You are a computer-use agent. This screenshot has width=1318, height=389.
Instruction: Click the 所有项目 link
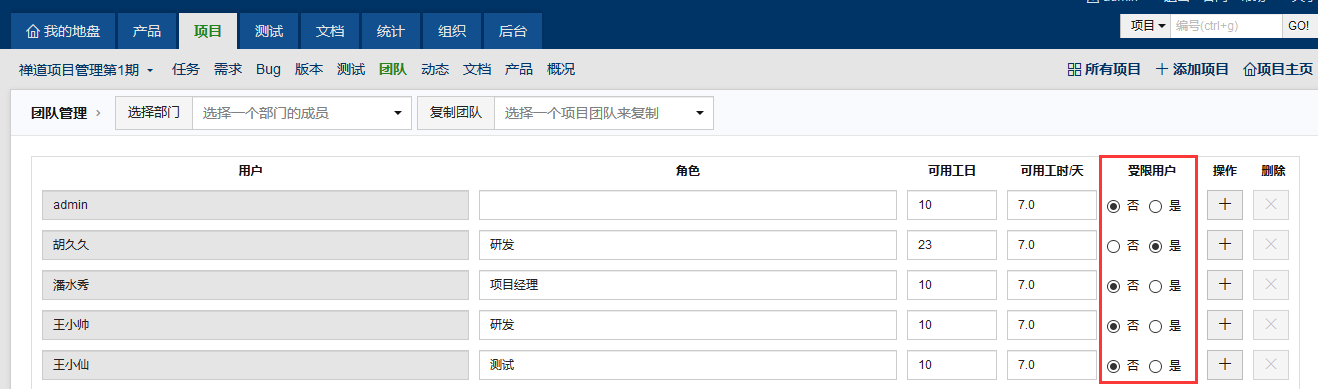(1104, 70)
